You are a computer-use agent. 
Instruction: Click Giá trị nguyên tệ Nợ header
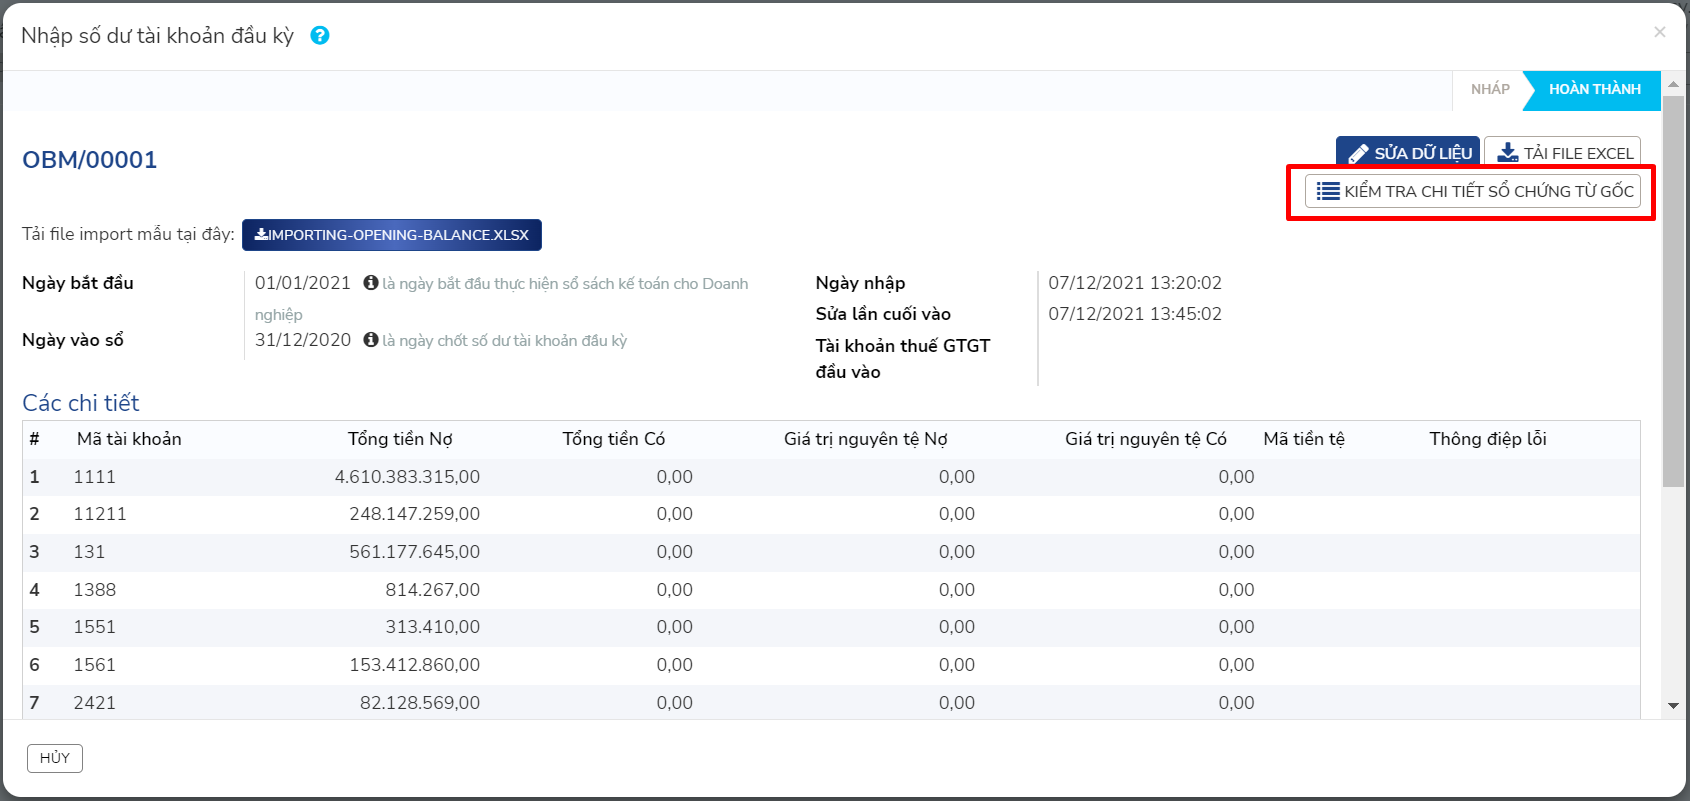click(x=866, y=439)
